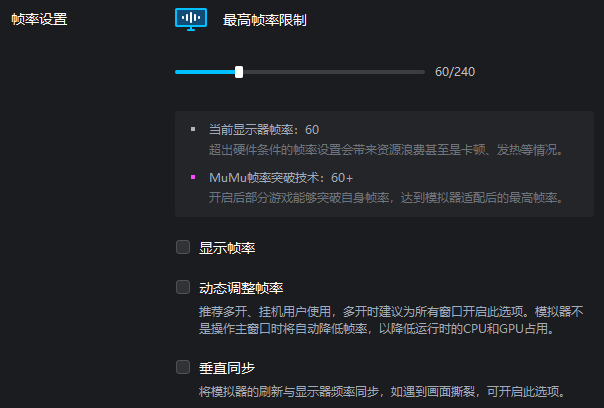Screen dimensions: 604x408
Task: Click the 当前显示器帧率：60 info line
Action: [264, 130]
